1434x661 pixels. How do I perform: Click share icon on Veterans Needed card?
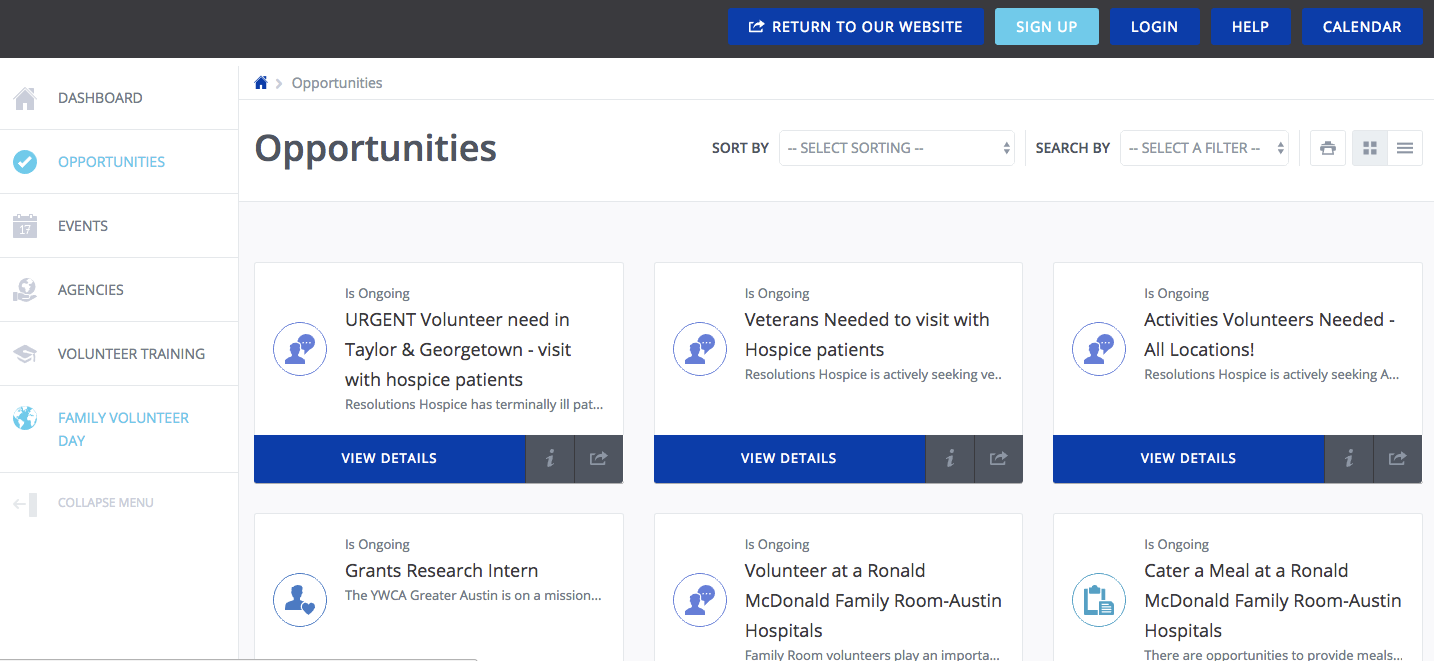[999, 459]
